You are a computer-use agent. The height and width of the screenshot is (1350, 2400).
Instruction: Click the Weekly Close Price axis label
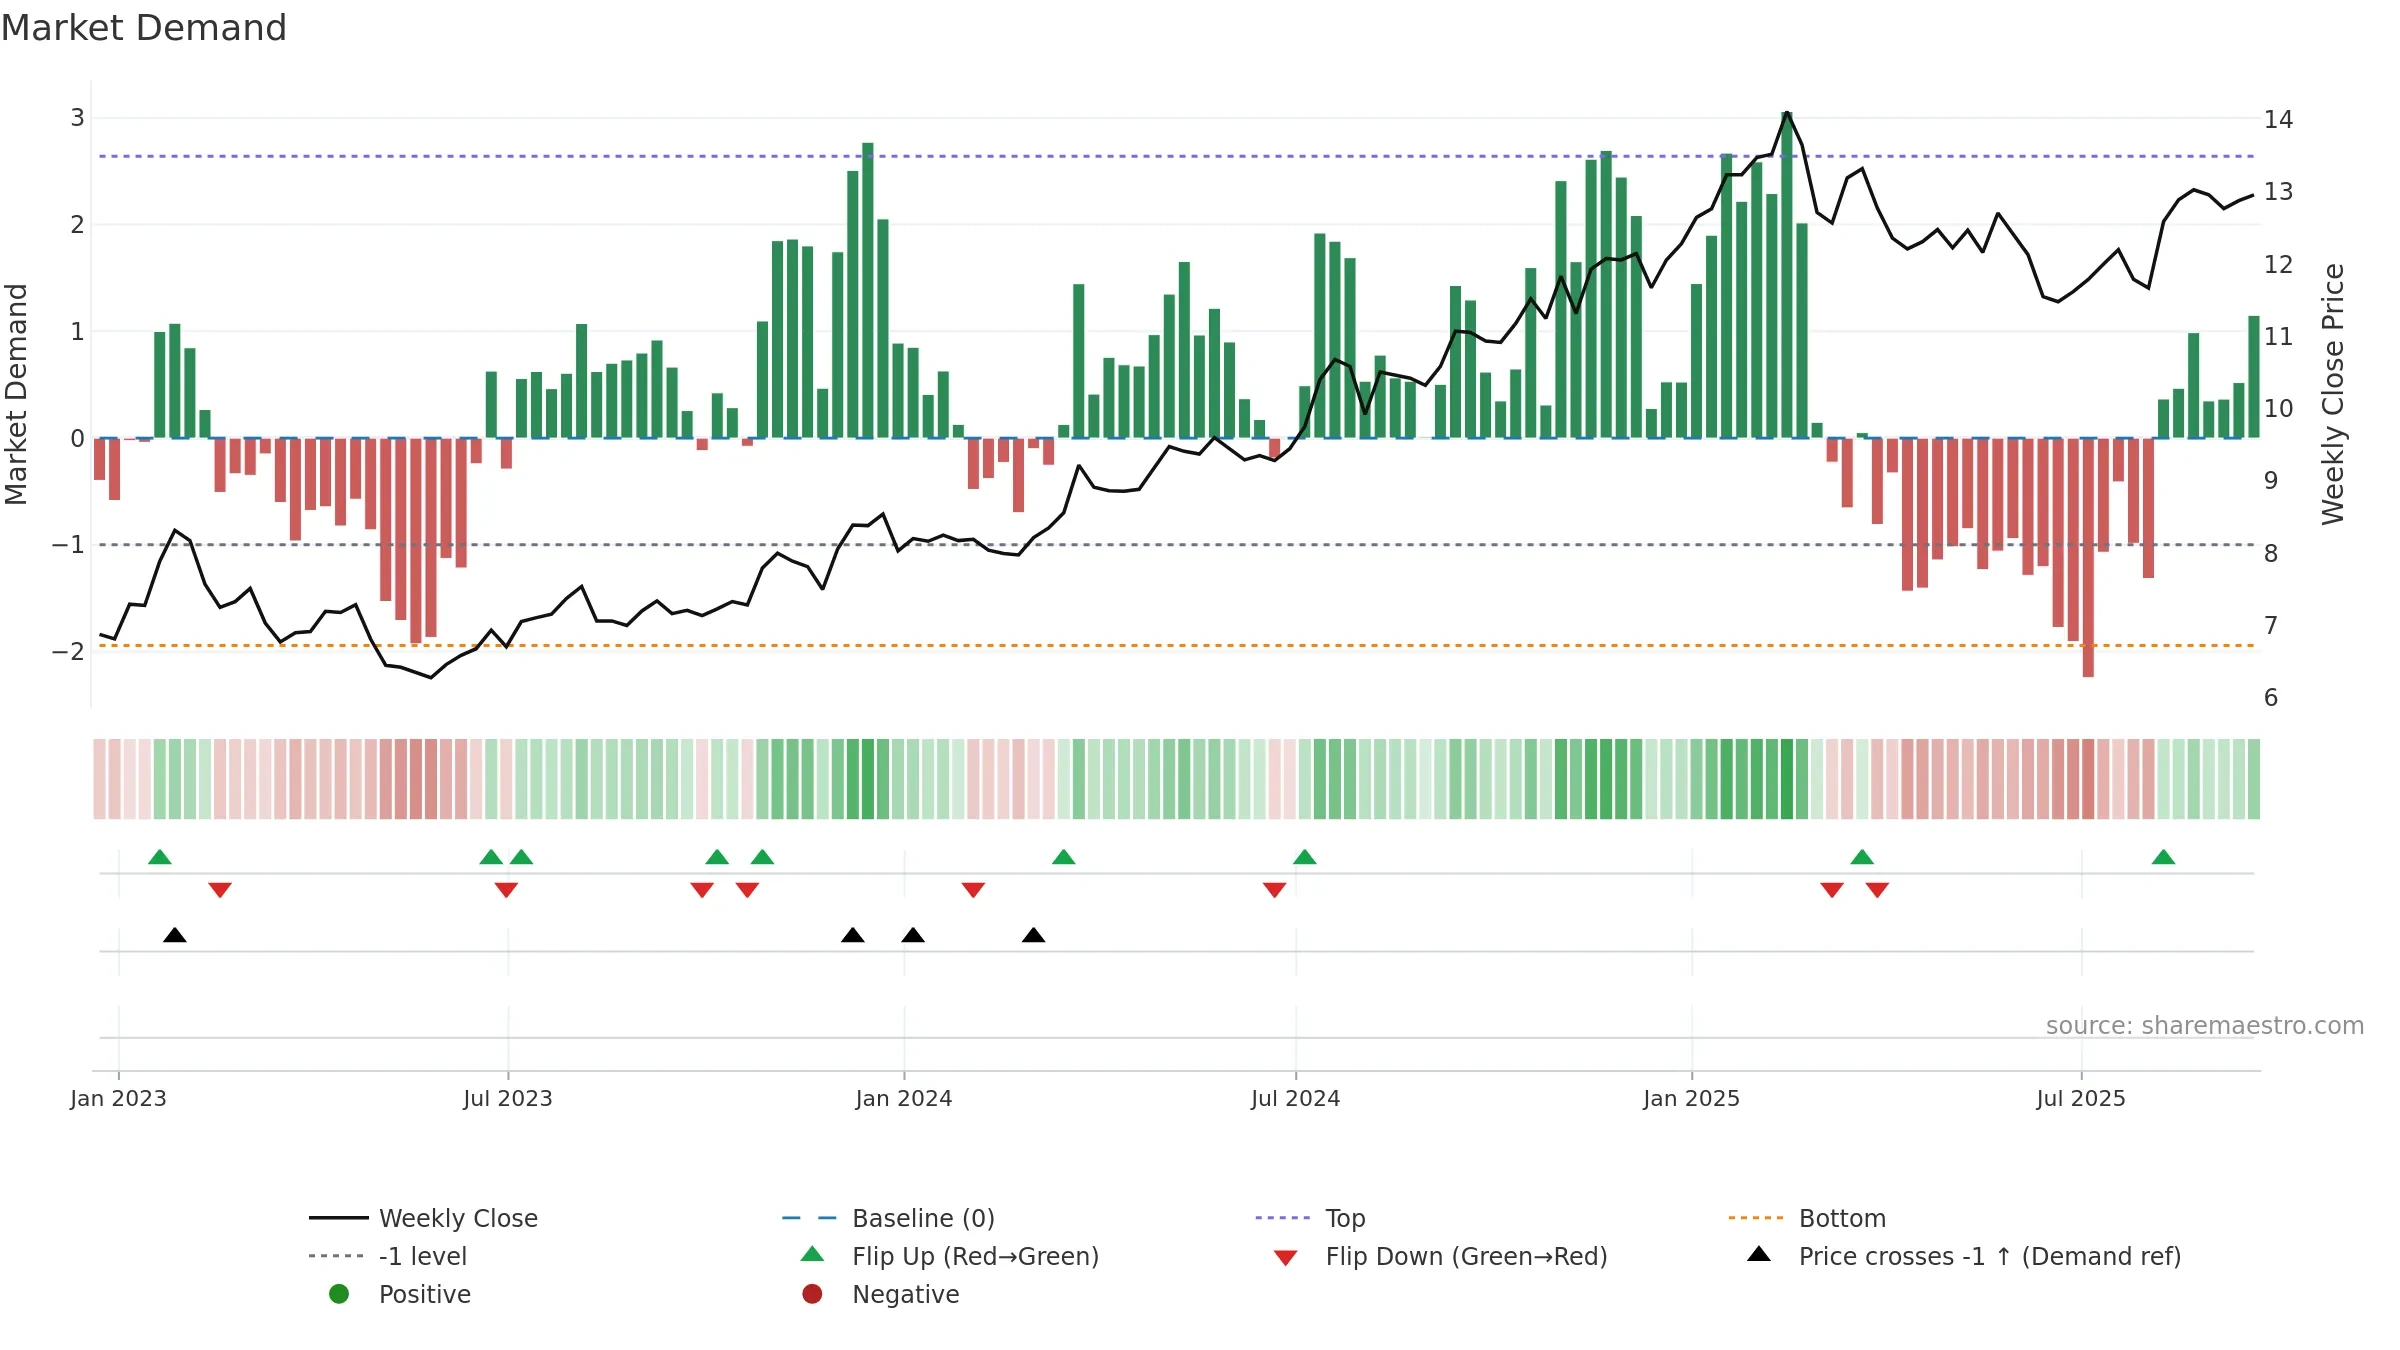point(2333,394)
